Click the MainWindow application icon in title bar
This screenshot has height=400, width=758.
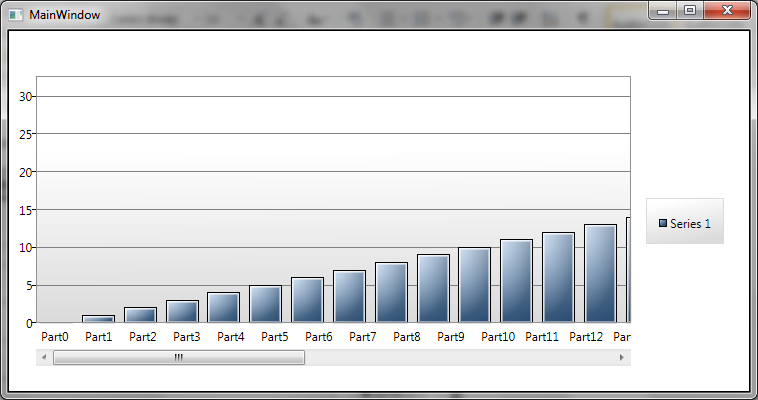15,15
